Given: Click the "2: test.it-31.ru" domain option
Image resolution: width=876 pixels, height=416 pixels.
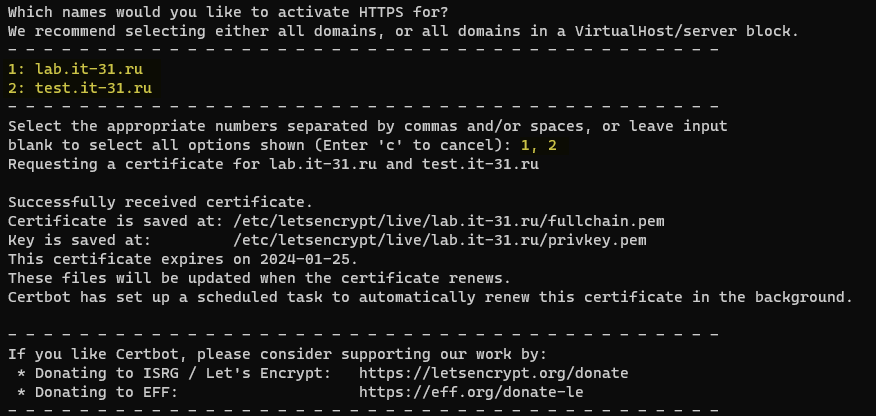Looking at the screenshot, I should 79,88.
